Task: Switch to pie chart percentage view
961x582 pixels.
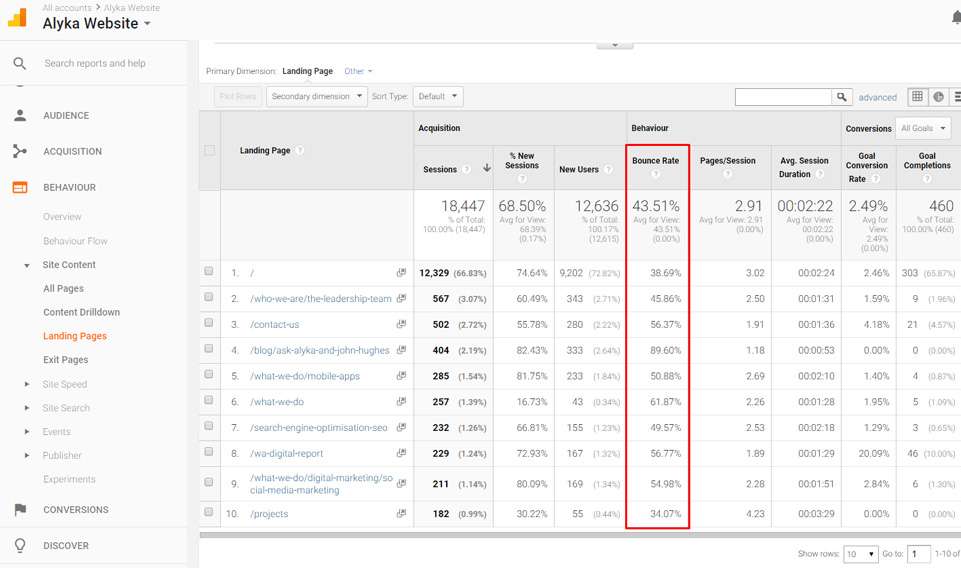Action: tap(938, 96)
